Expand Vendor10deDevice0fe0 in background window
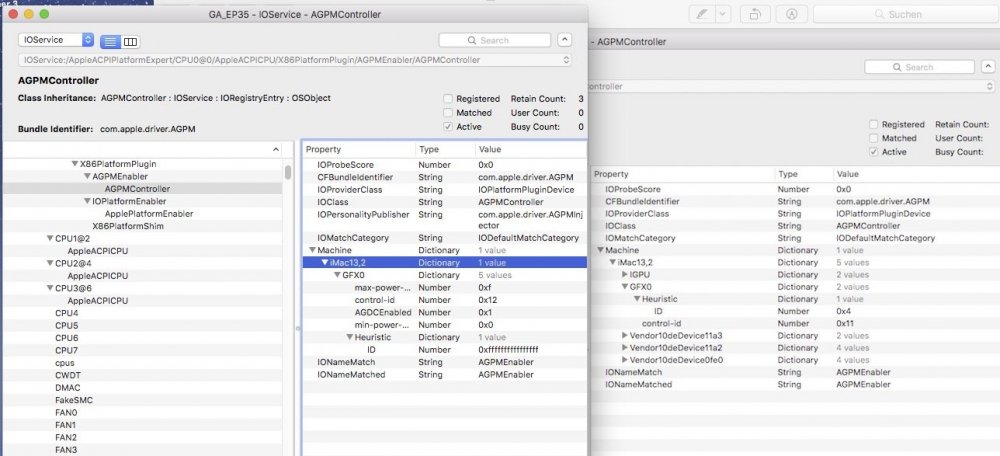This screenshot has width=1000, height=456. 625,360
